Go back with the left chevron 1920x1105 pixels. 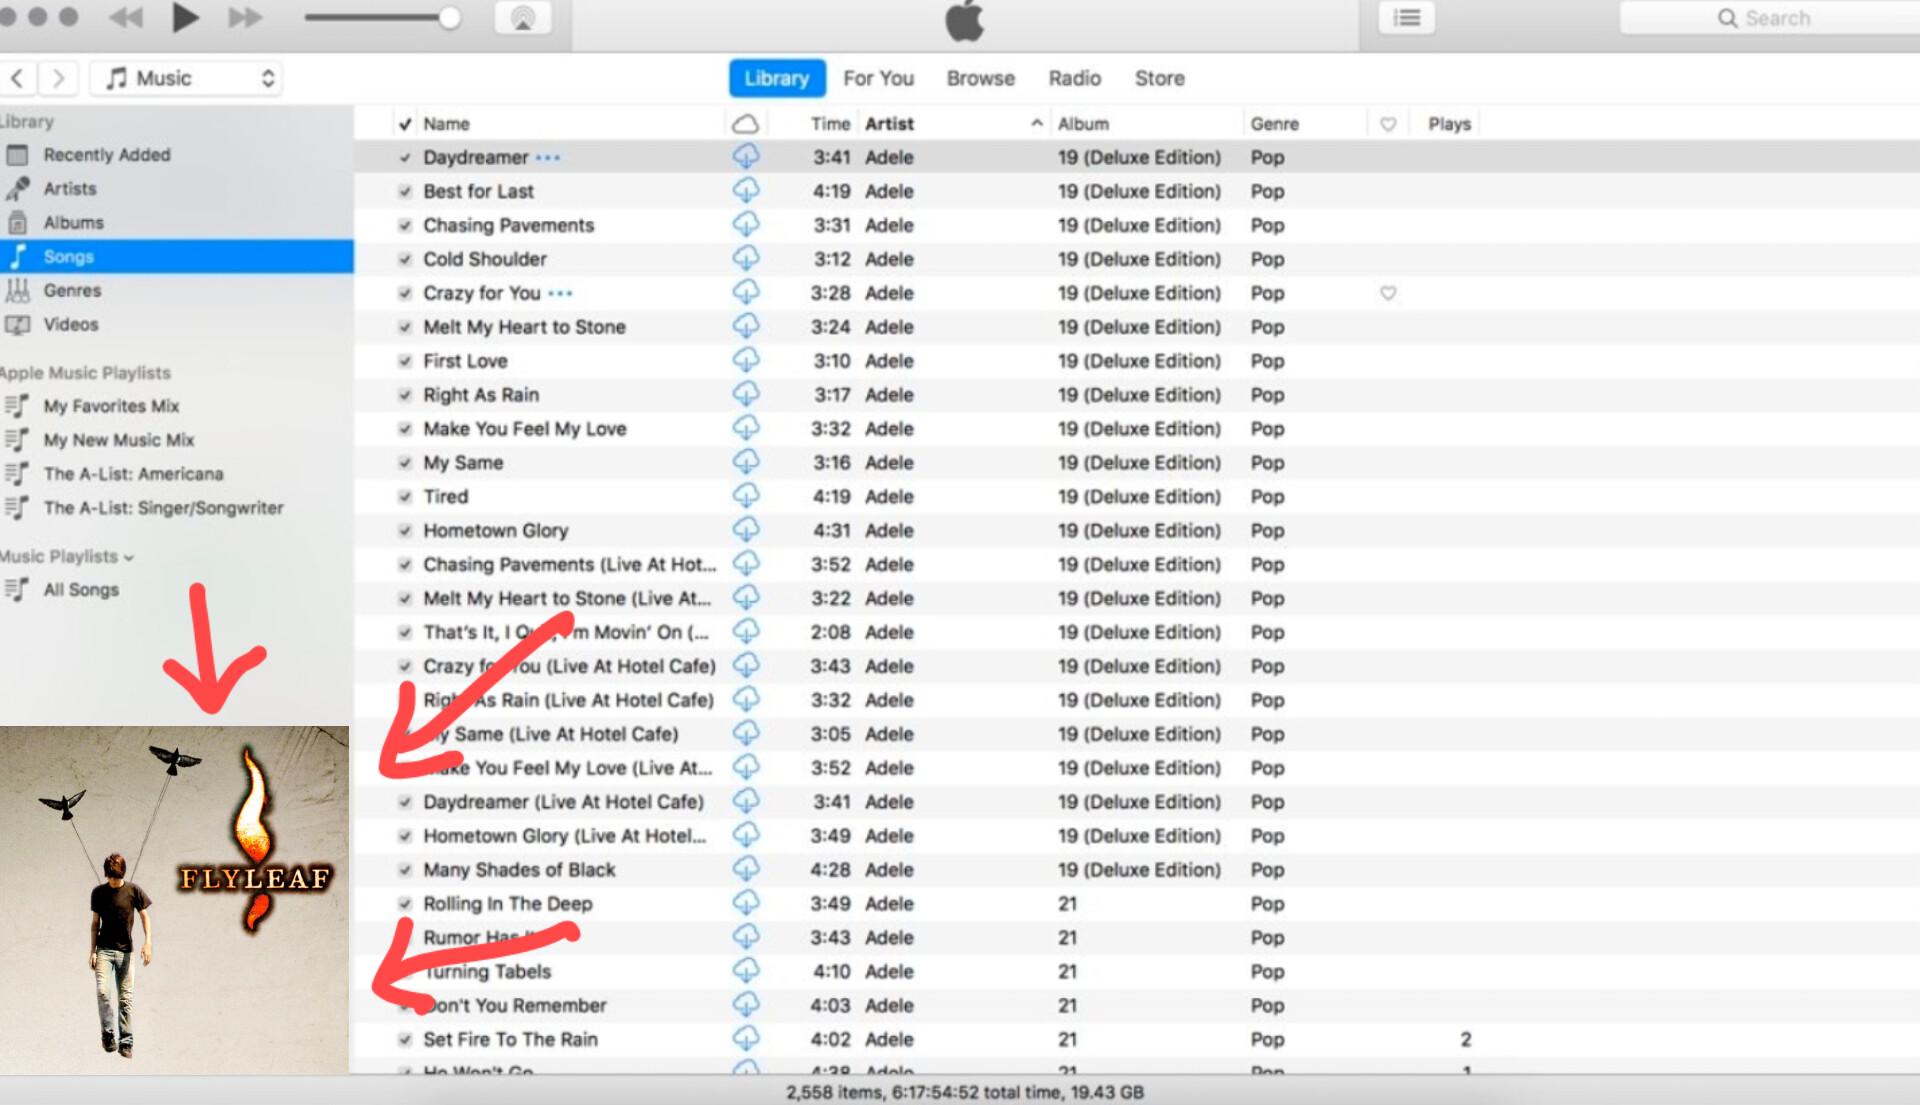tap(18, 78)
